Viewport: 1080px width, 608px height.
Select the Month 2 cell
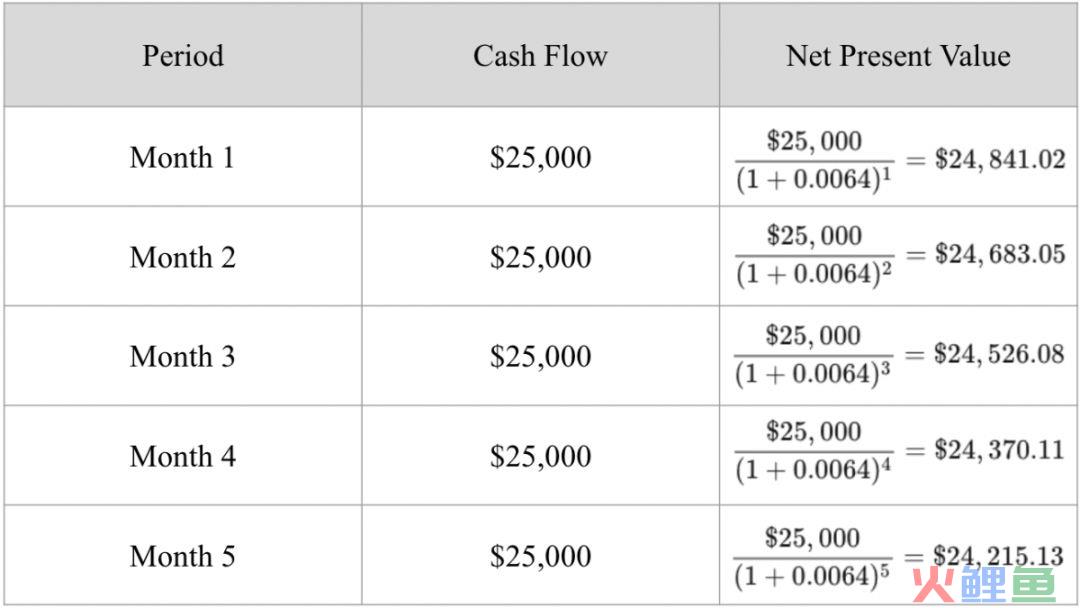tap(183, 258)
